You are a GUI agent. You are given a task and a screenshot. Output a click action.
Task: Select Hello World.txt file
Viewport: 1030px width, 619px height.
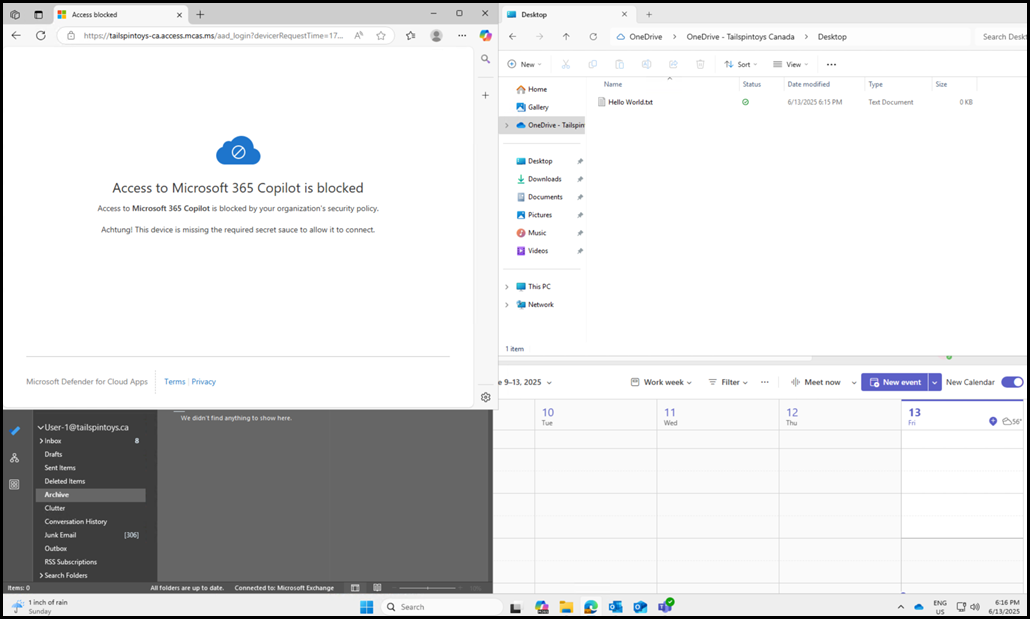click(x=630, y=103)
